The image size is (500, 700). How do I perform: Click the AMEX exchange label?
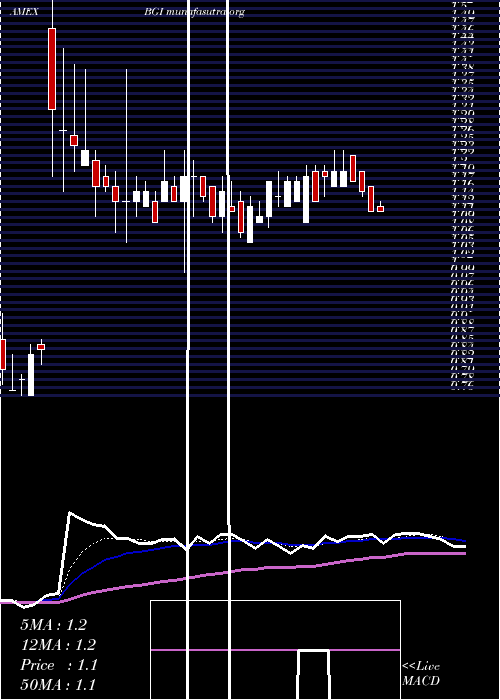point(24,12)
